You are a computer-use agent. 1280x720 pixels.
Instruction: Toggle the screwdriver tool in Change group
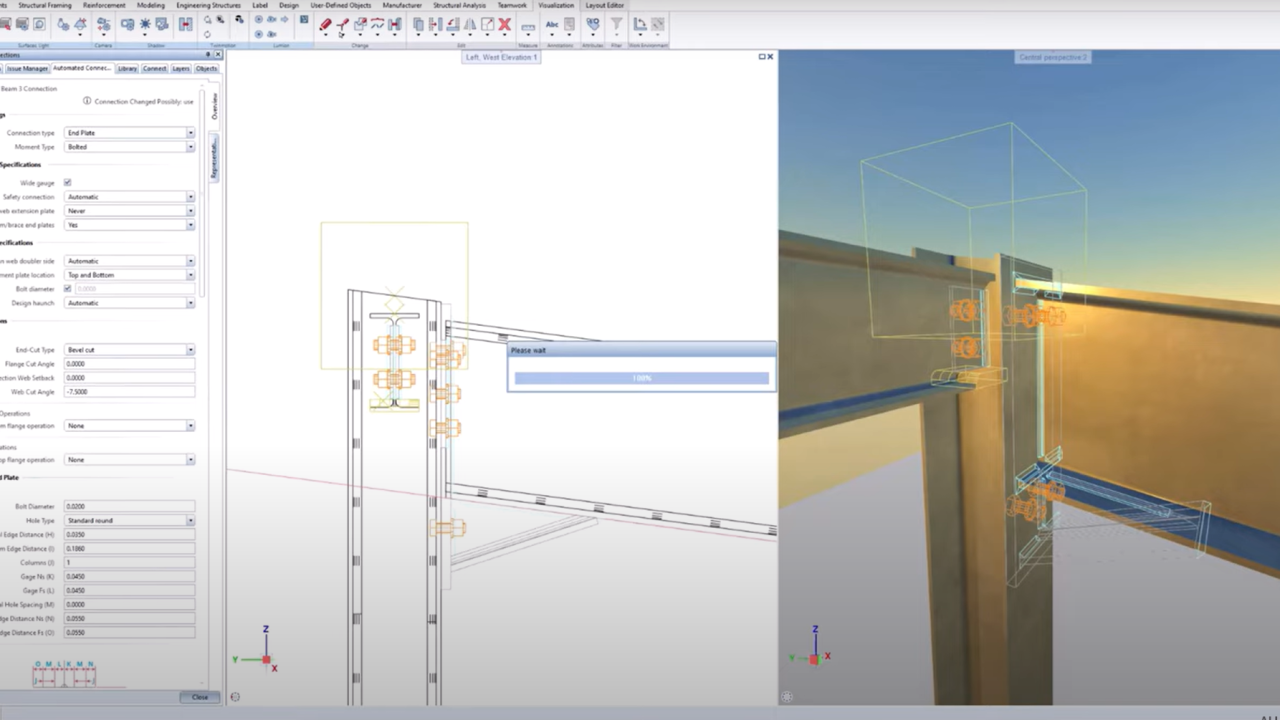tap(343, 25)
